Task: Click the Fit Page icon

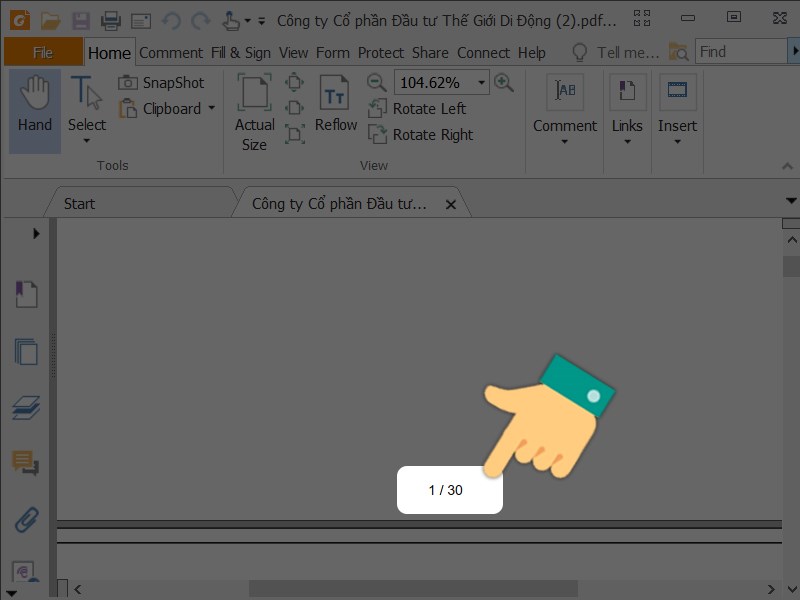Action: (295, 82)
